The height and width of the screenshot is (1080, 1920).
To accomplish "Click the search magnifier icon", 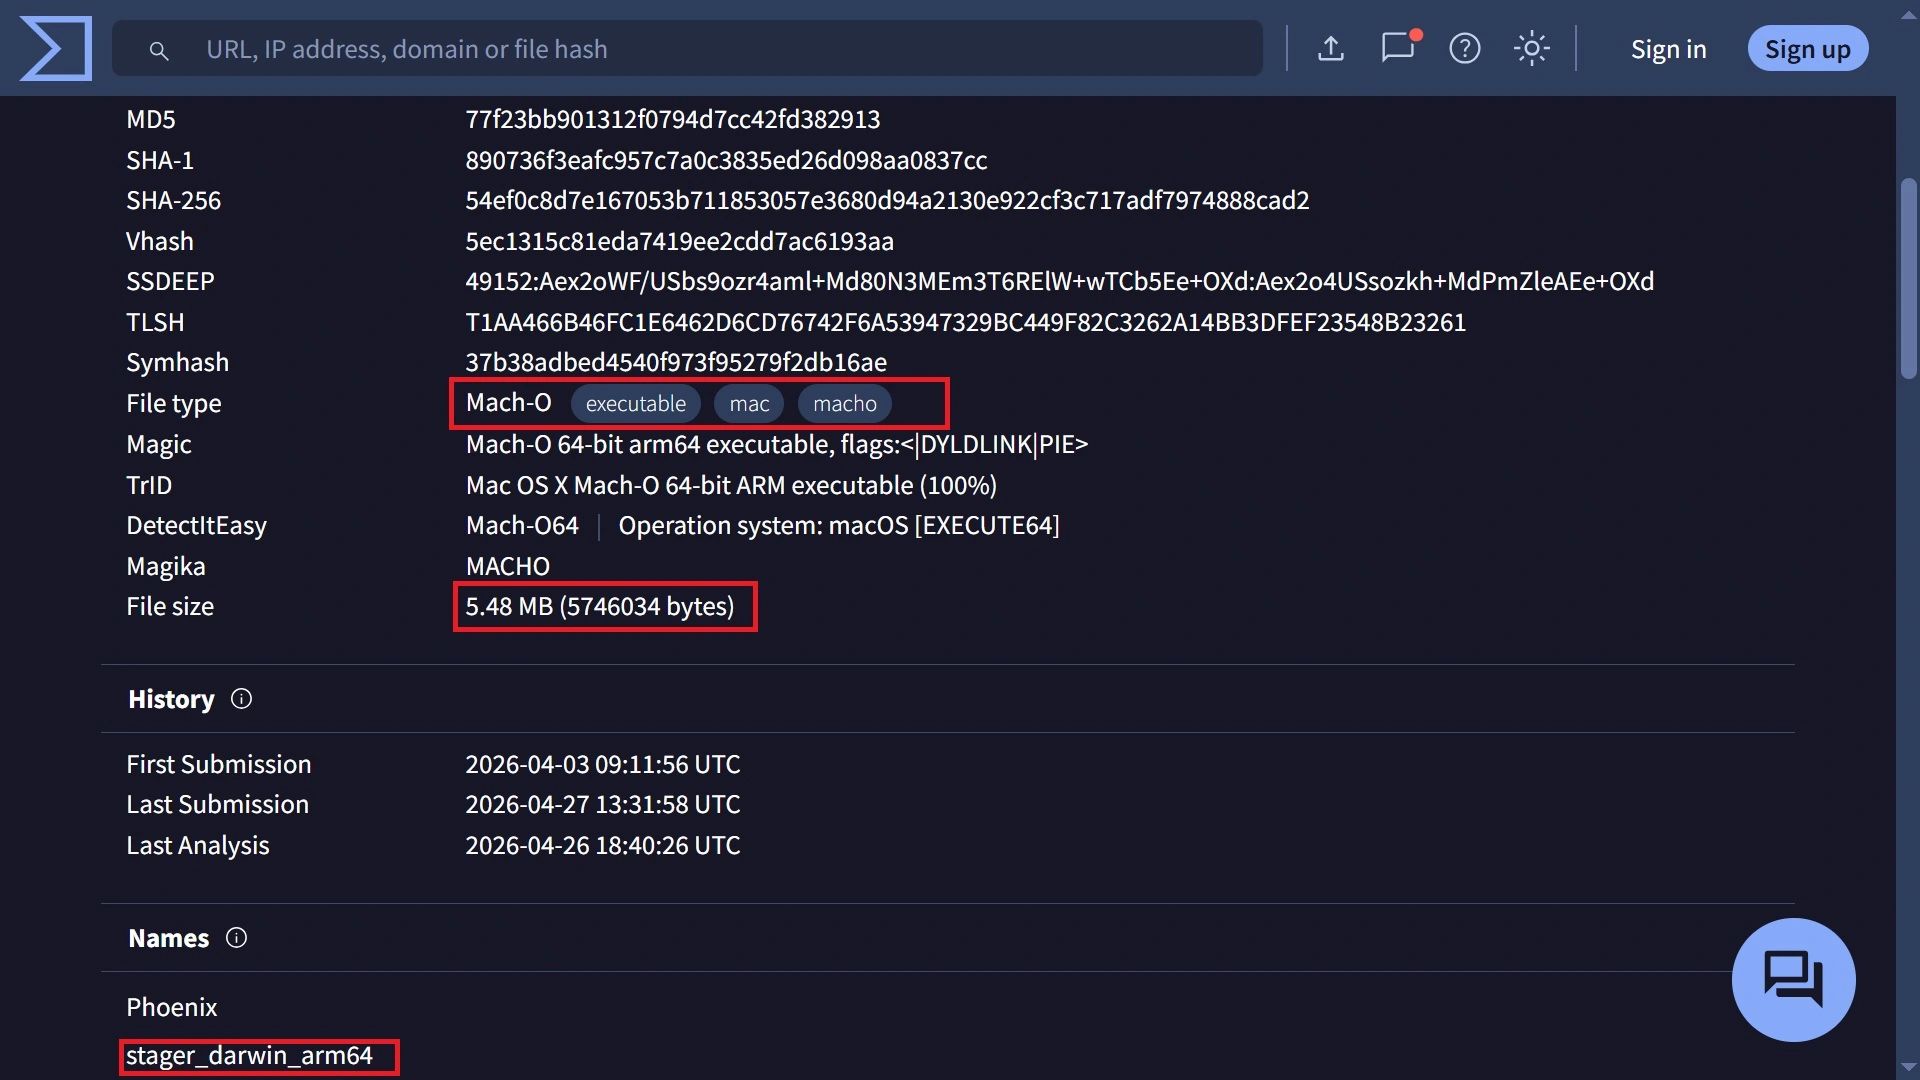I will coord(159,50).
